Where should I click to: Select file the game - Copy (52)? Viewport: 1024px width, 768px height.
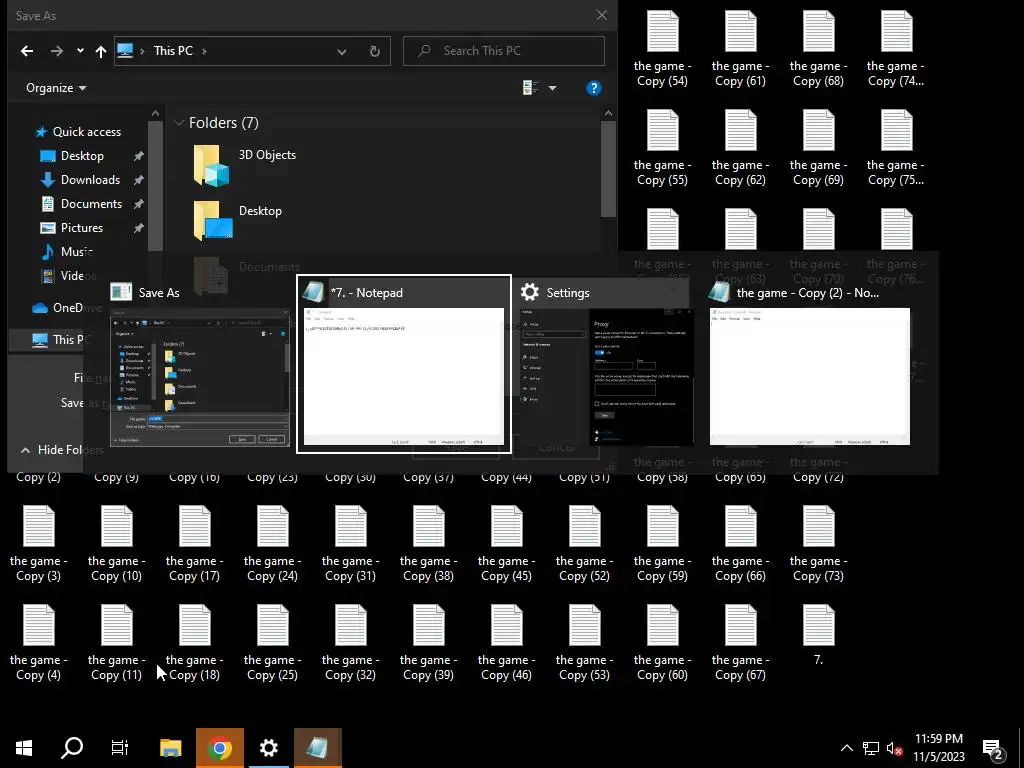pyautogui.click(x=584, y=545)
